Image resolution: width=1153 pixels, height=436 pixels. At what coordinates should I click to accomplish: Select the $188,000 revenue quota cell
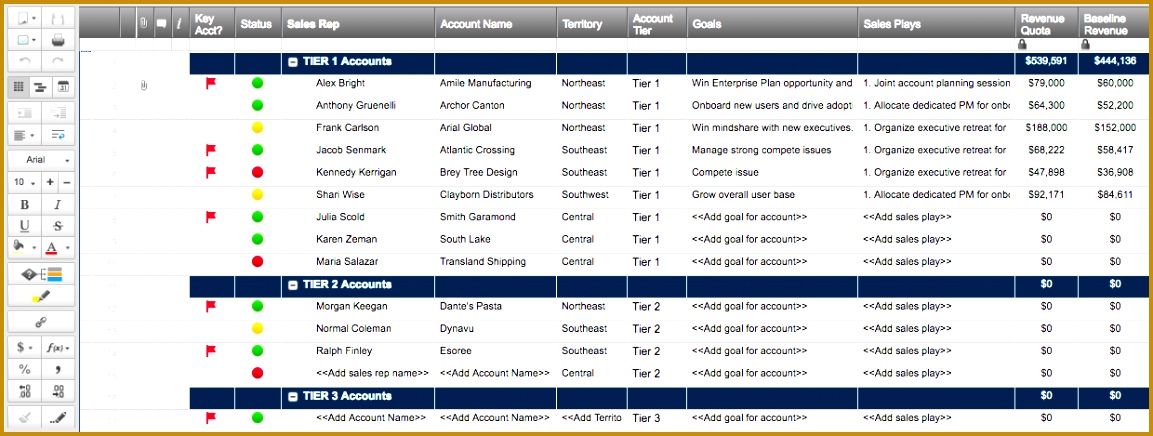(1046, 128)
